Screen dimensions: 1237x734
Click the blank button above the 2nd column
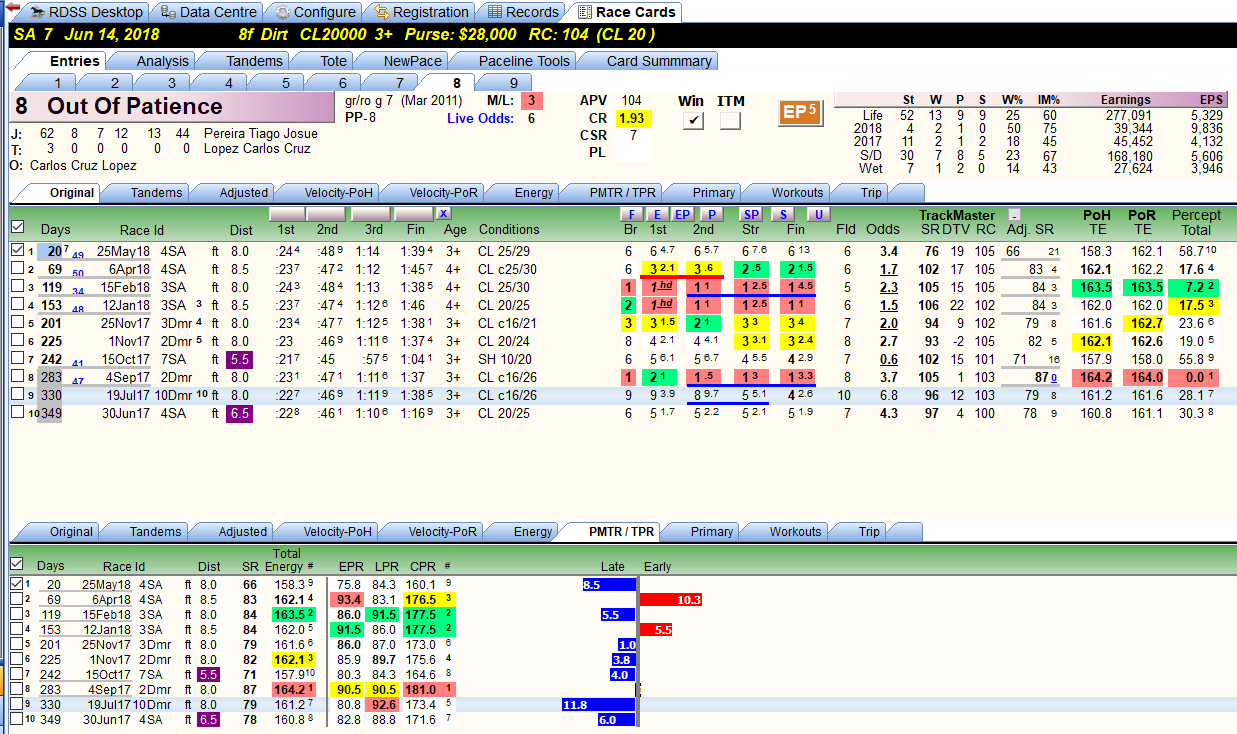[x=324, y=214]
